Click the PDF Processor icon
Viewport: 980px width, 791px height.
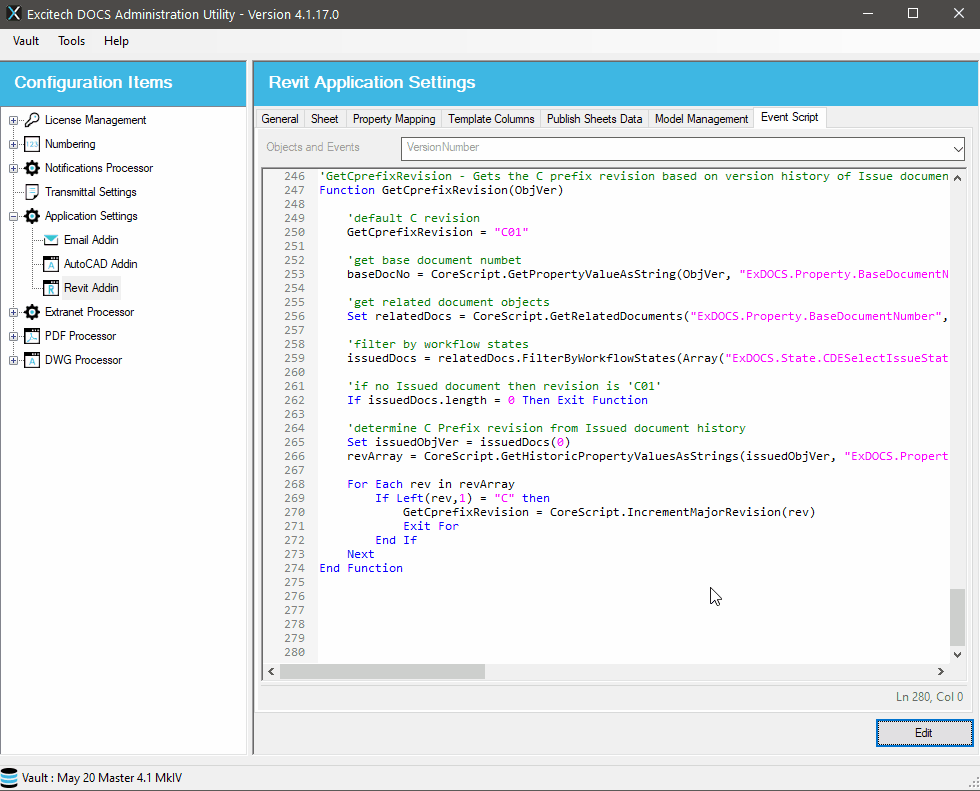[x=32, y=336]
